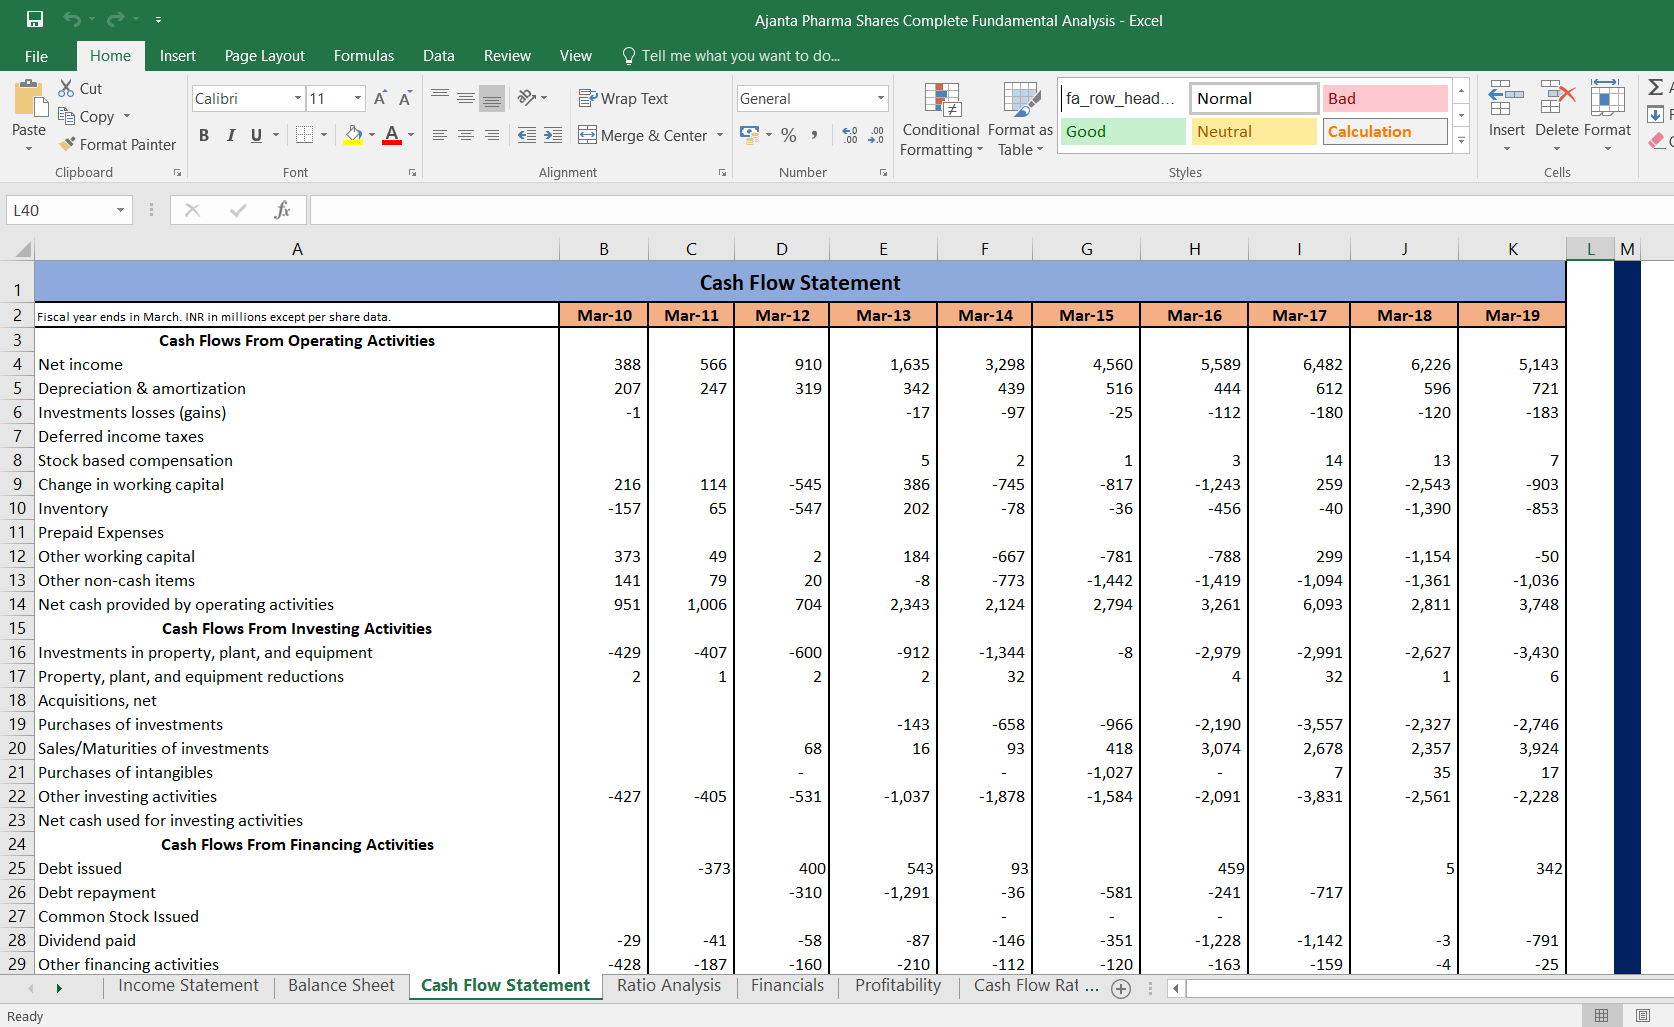Open Customize Quick Access Toolbar dropdown
The width and height of the screenshot is (1674, 1027).
click(x=158, y=20)
